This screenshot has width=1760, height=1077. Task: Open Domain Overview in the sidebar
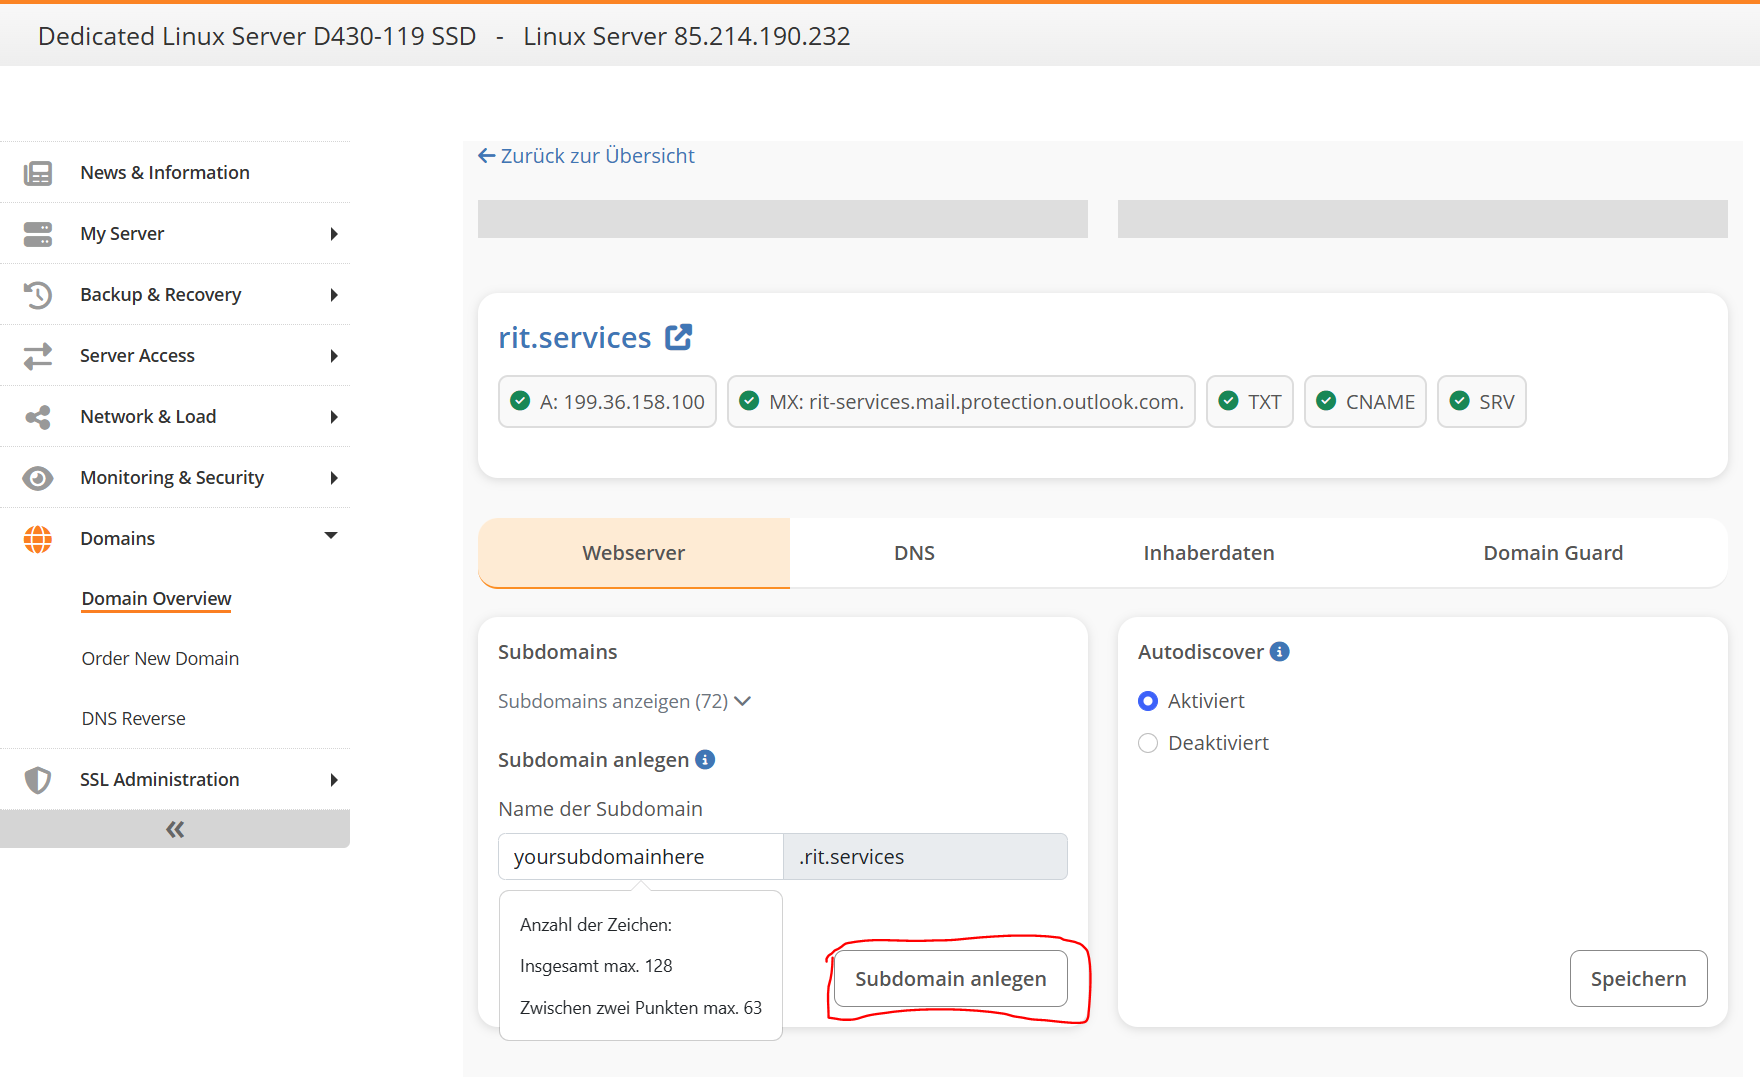pos(156,598)
